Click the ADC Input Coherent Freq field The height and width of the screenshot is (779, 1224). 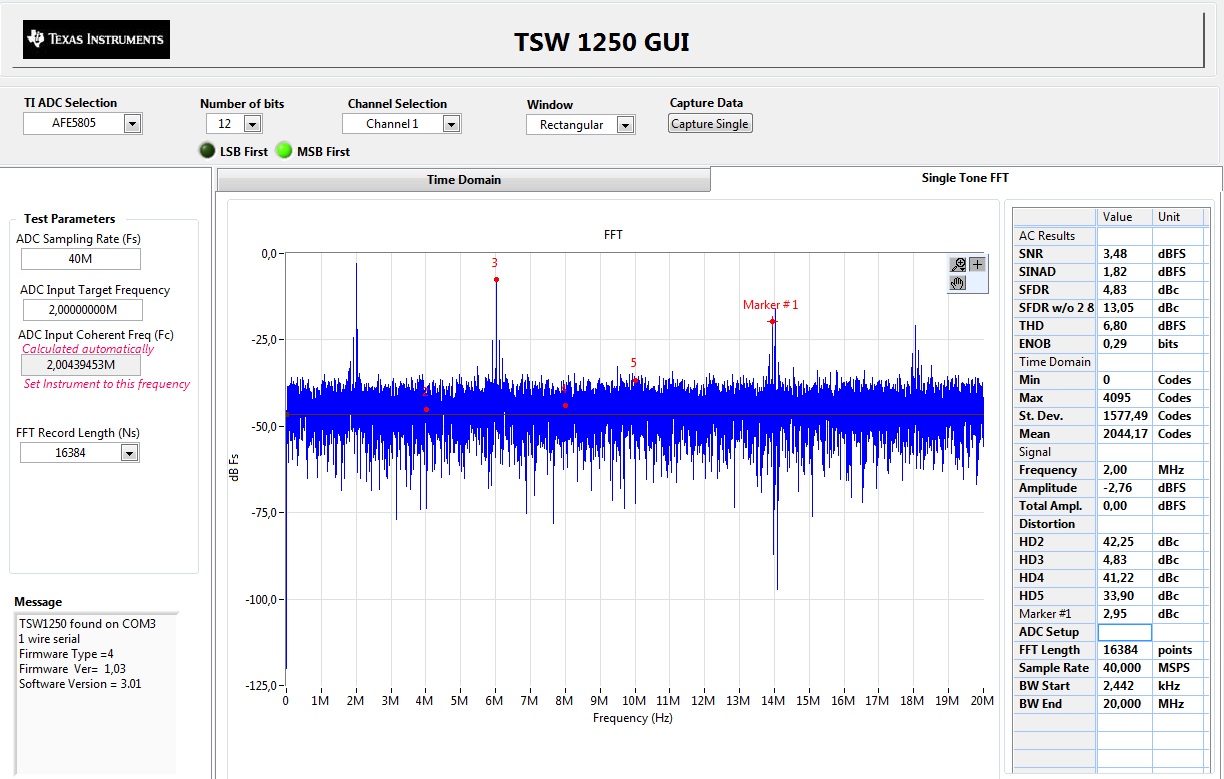(81, 365)
